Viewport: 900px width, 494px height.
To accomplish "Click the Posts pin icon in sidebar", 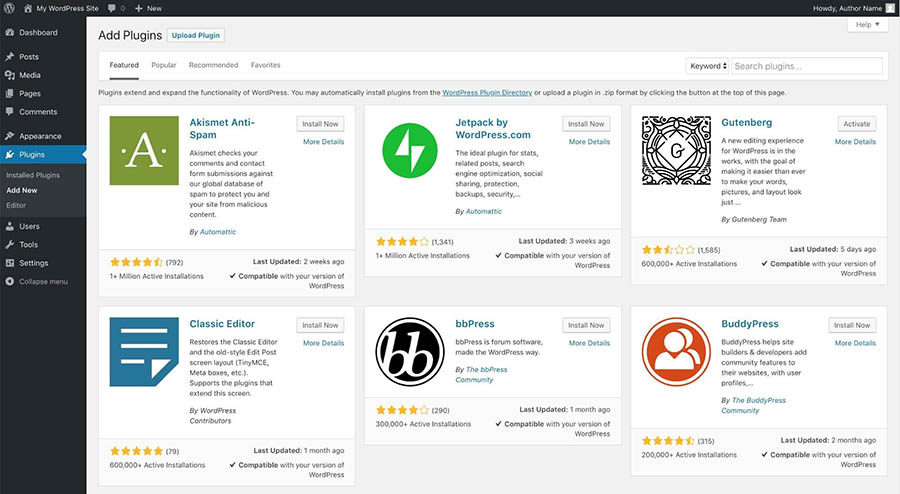I will [x=10, y=57].
